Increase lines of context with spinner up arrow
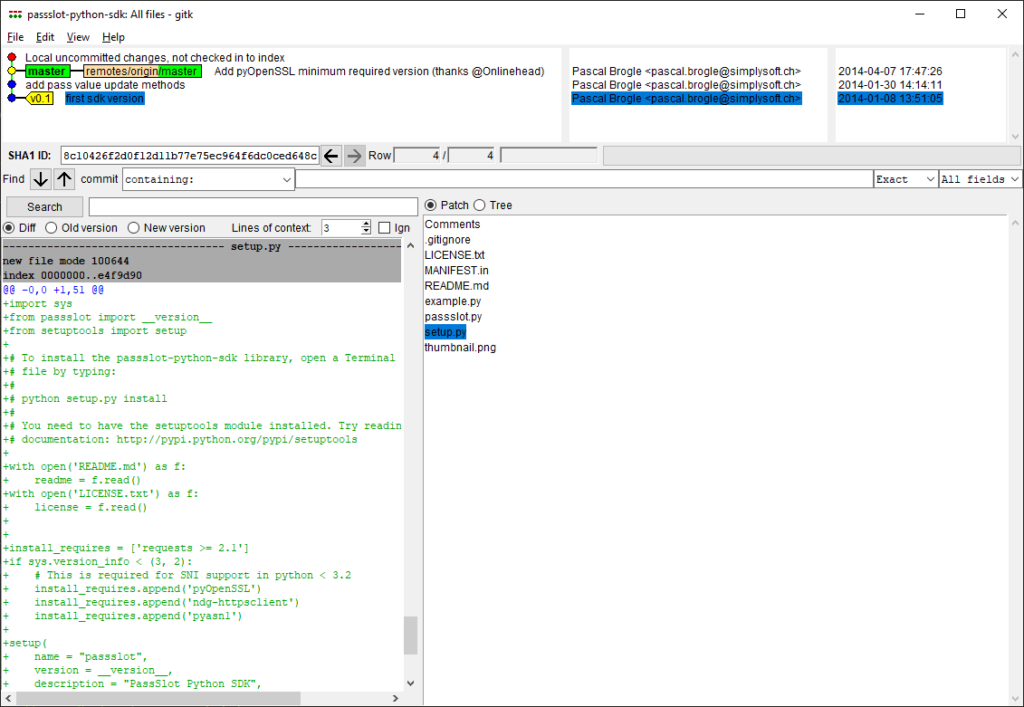1024x707 pixels. click(x=366, y=224)
